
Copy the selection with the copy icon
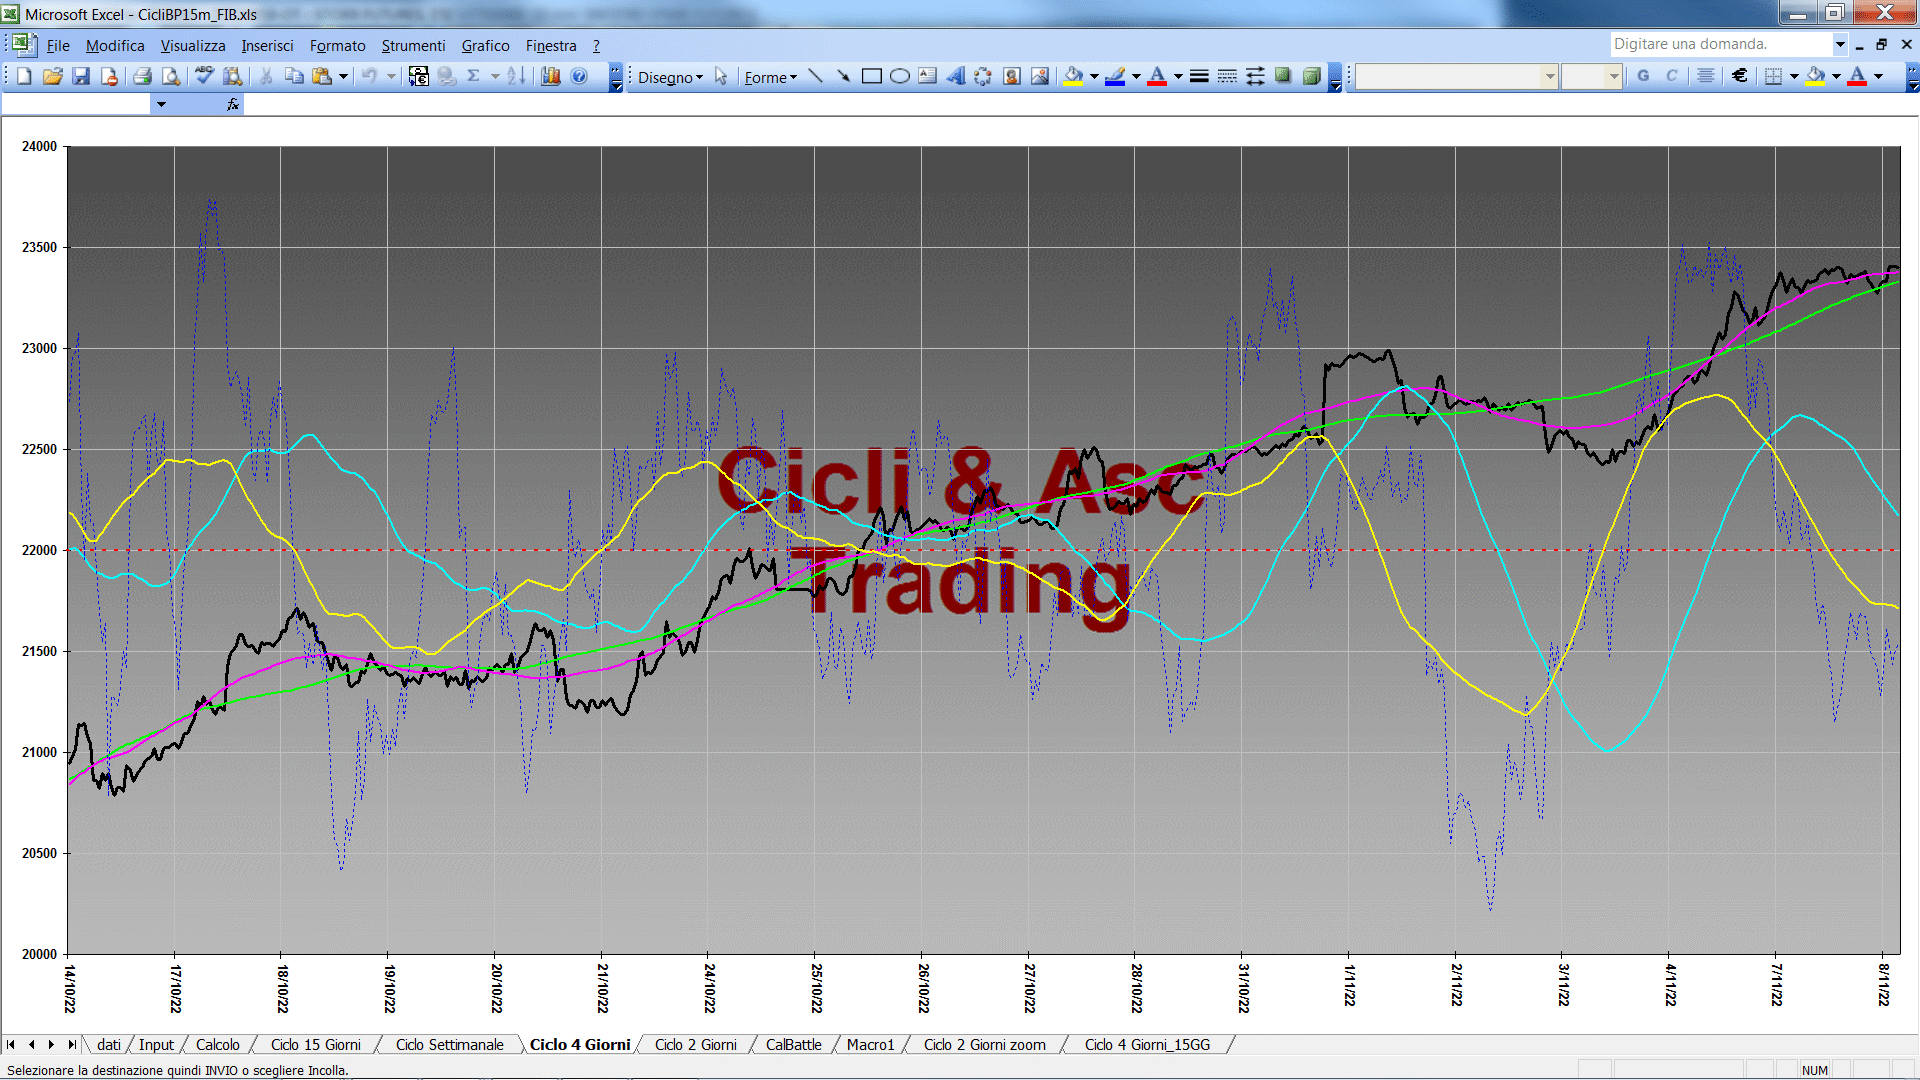[294, 76]
